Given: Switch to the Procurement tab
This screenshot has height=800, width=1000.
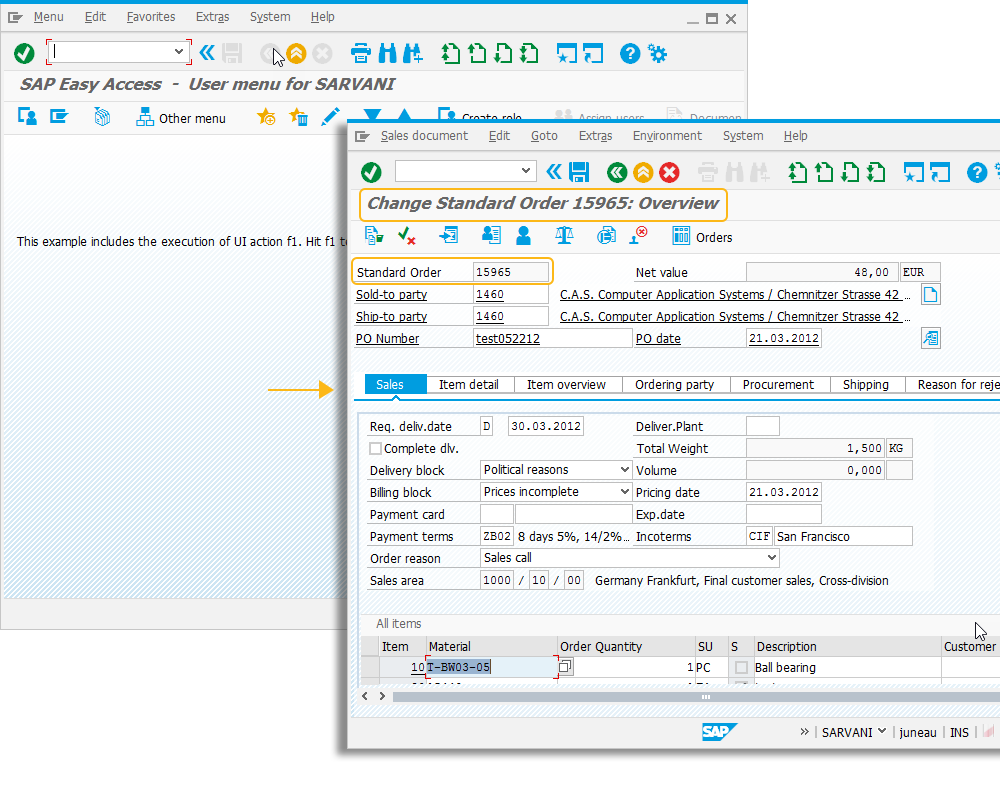Looking at the screenshot, I should (x=778, y=384).
